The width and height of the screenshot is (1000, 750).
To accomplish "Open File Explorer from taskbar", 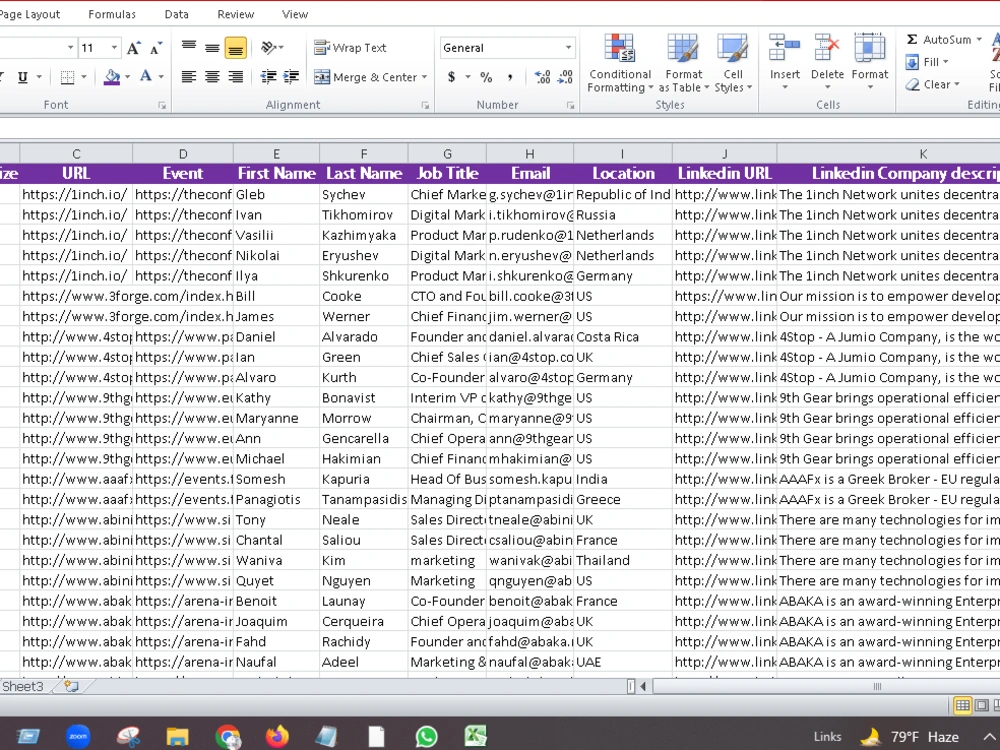I will point(178,736).
